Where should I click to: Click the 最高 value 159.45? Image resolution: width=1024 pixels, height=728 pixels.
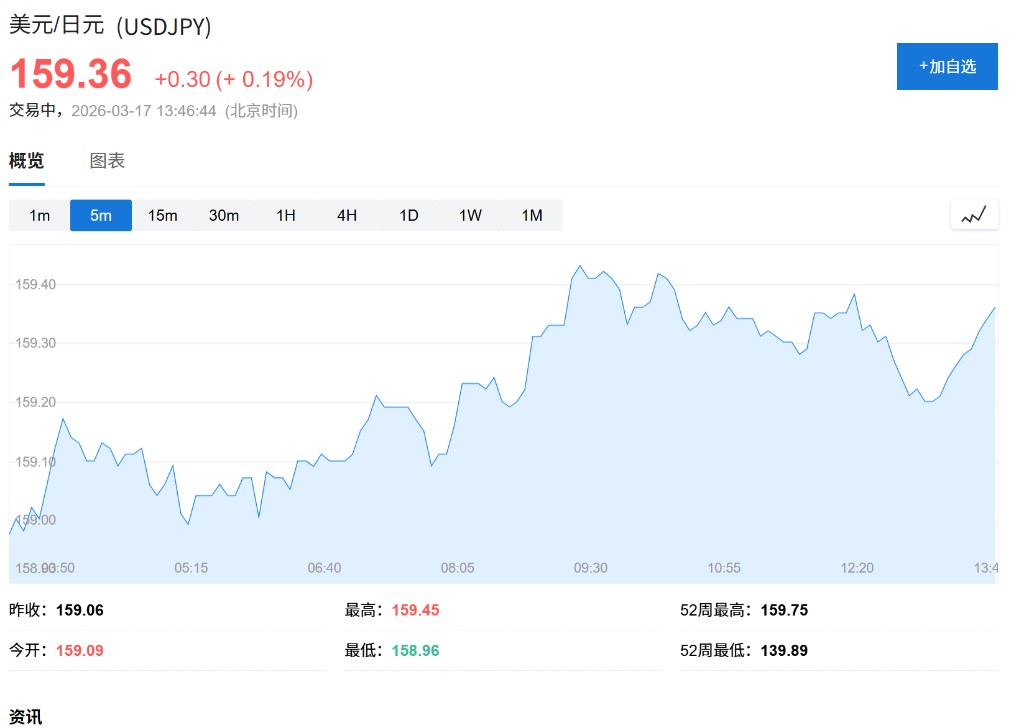416,610
